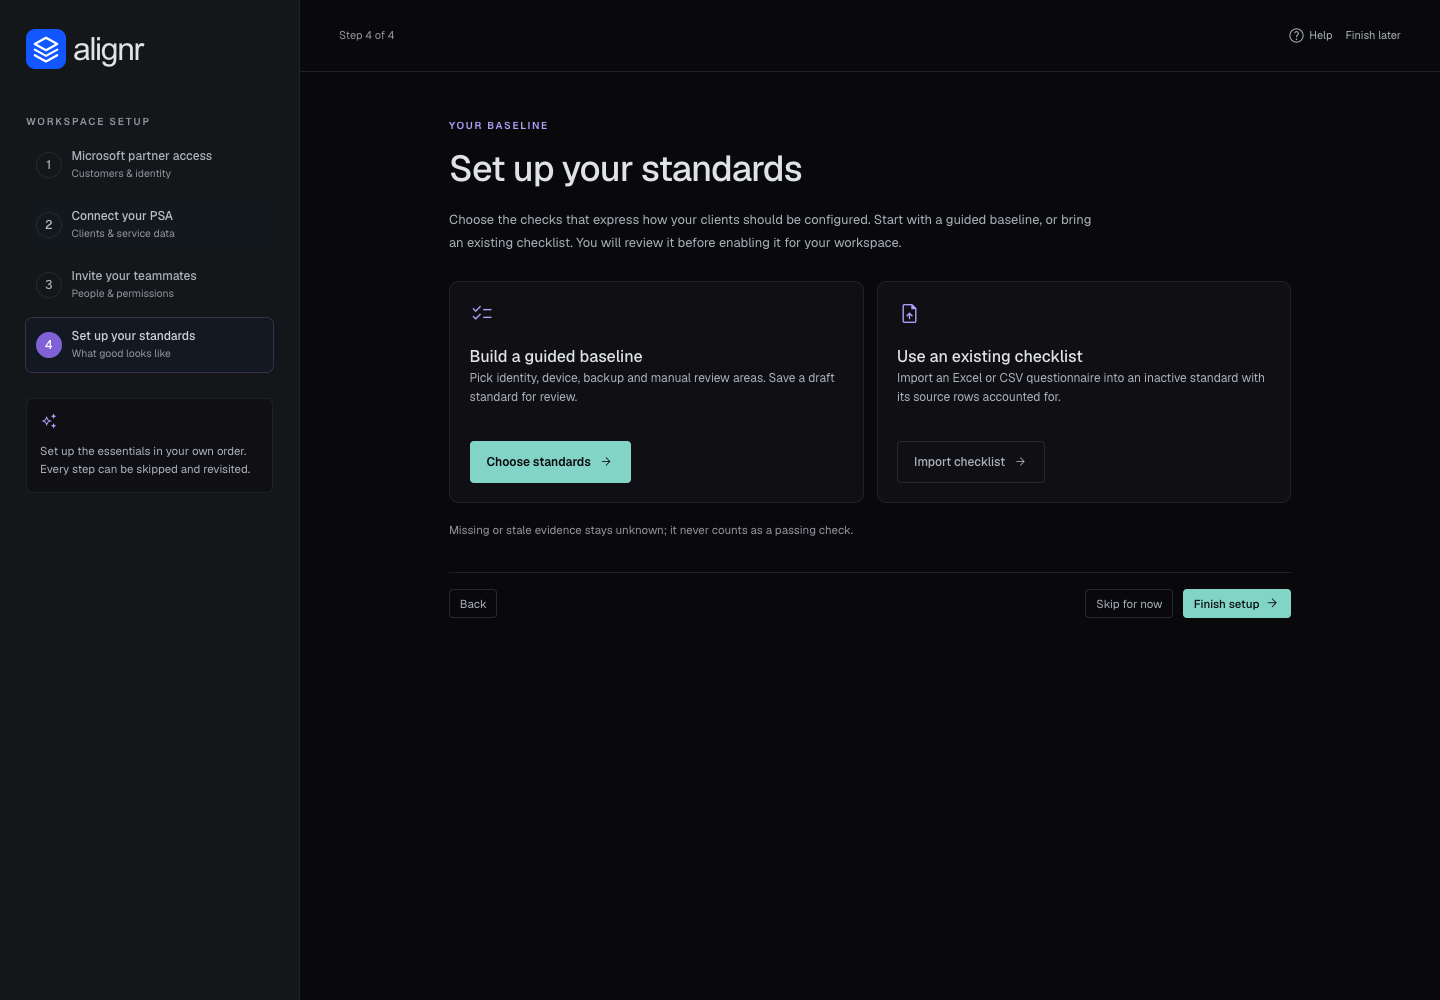
Task: Click the step 1 number circle
Action: pyautogui.click(x=49, y=165)
